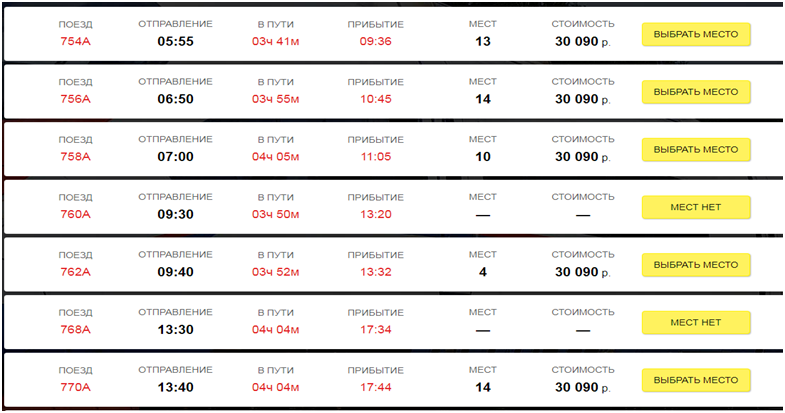Select seat on train 762A

click(x=695, y=265)
